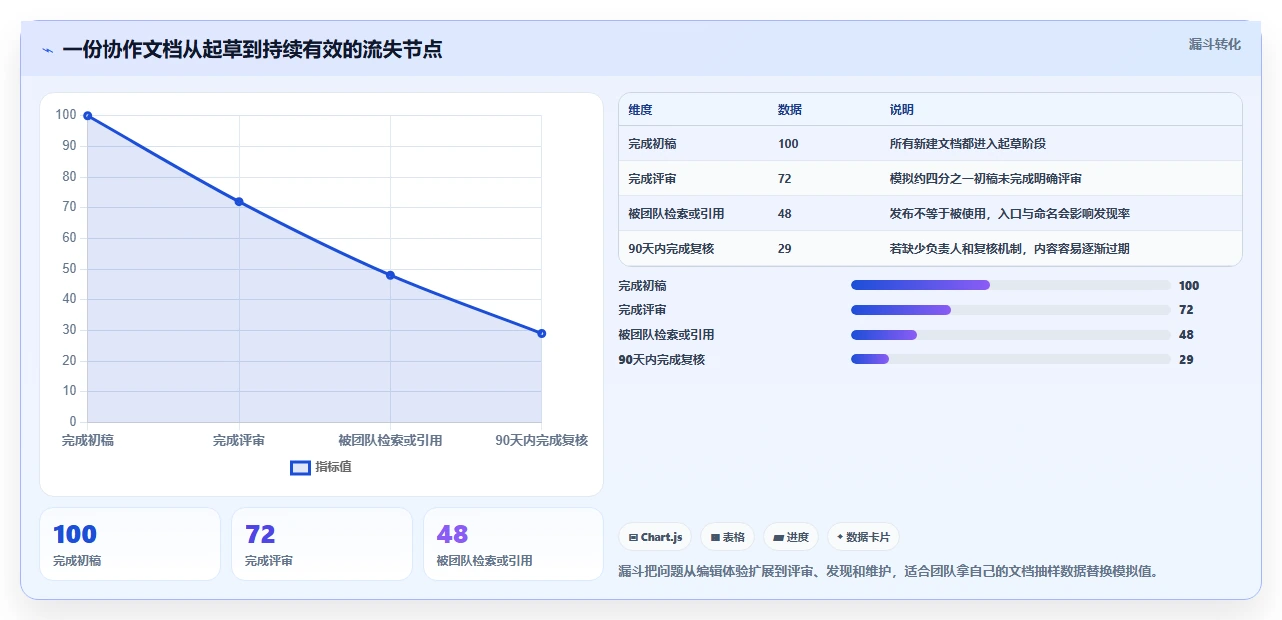Image resolution: width=1282 pixels, height=620 pixels.
Task: Click the description starting with 发布不等于被使用
Action: click(1010, 214)
